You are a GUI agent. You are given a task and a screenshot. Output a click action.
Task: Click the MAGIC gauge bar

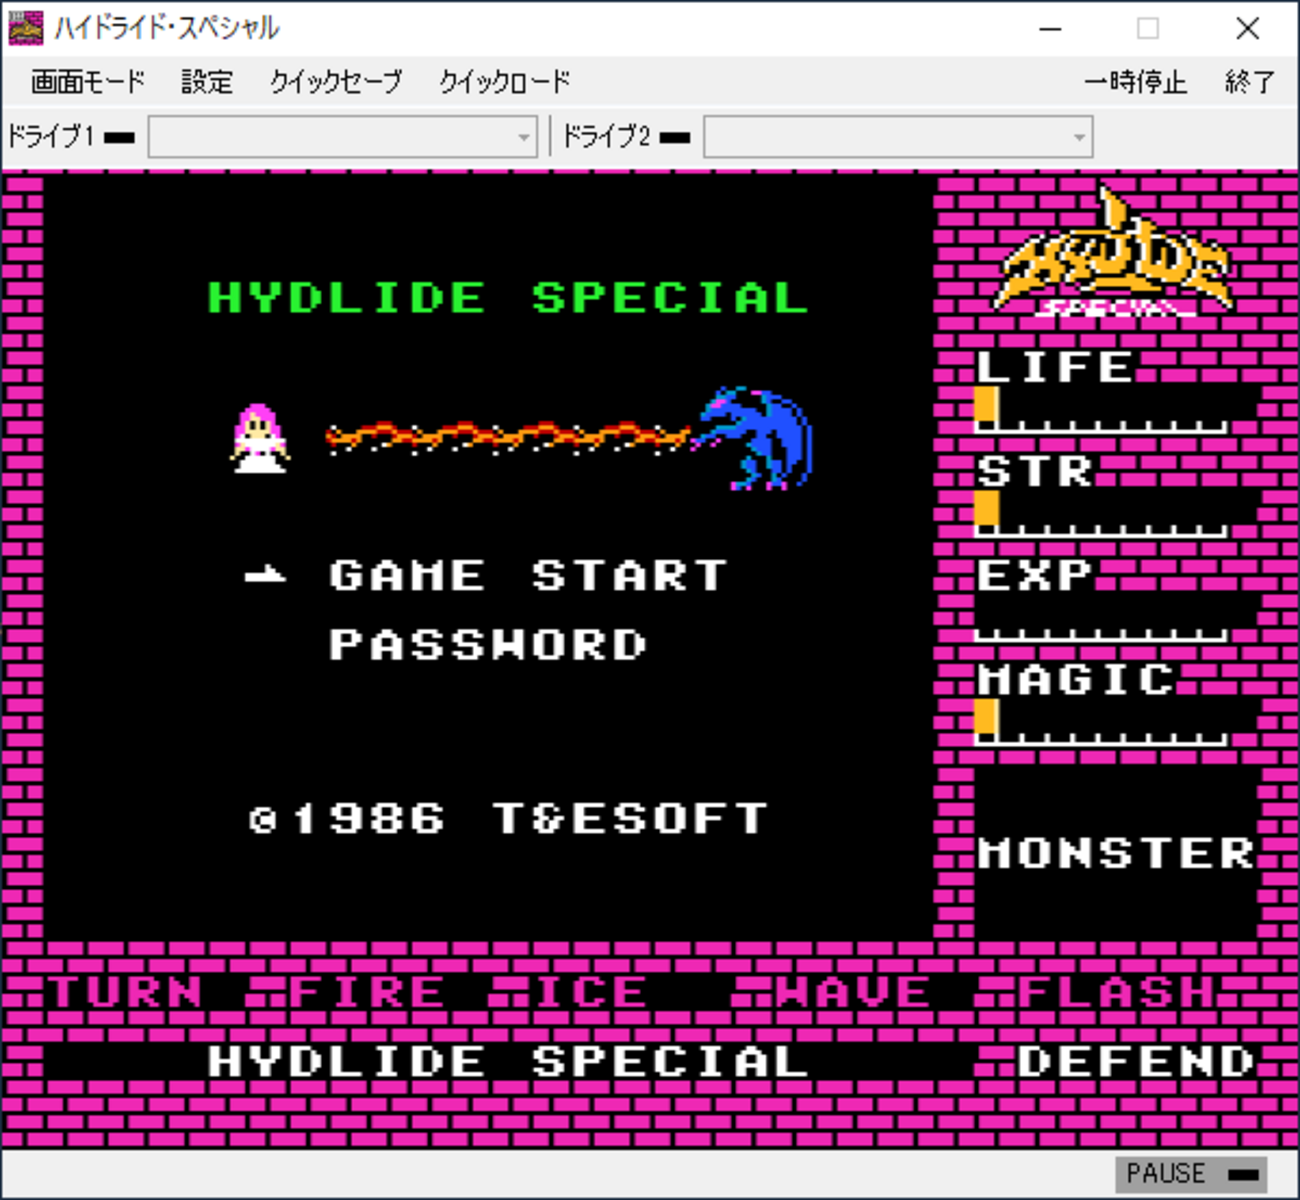click(1101, 723)
